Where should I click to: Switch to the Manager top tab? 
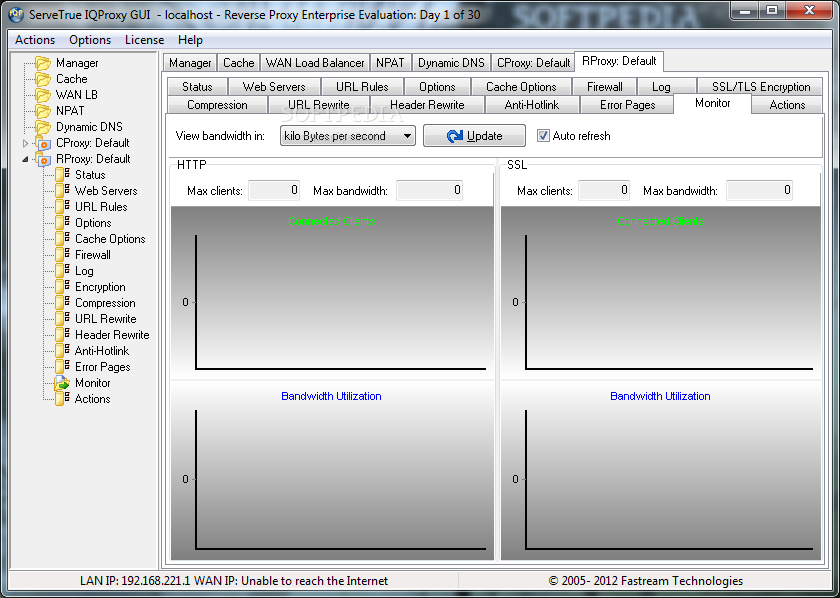pos(190,63)
